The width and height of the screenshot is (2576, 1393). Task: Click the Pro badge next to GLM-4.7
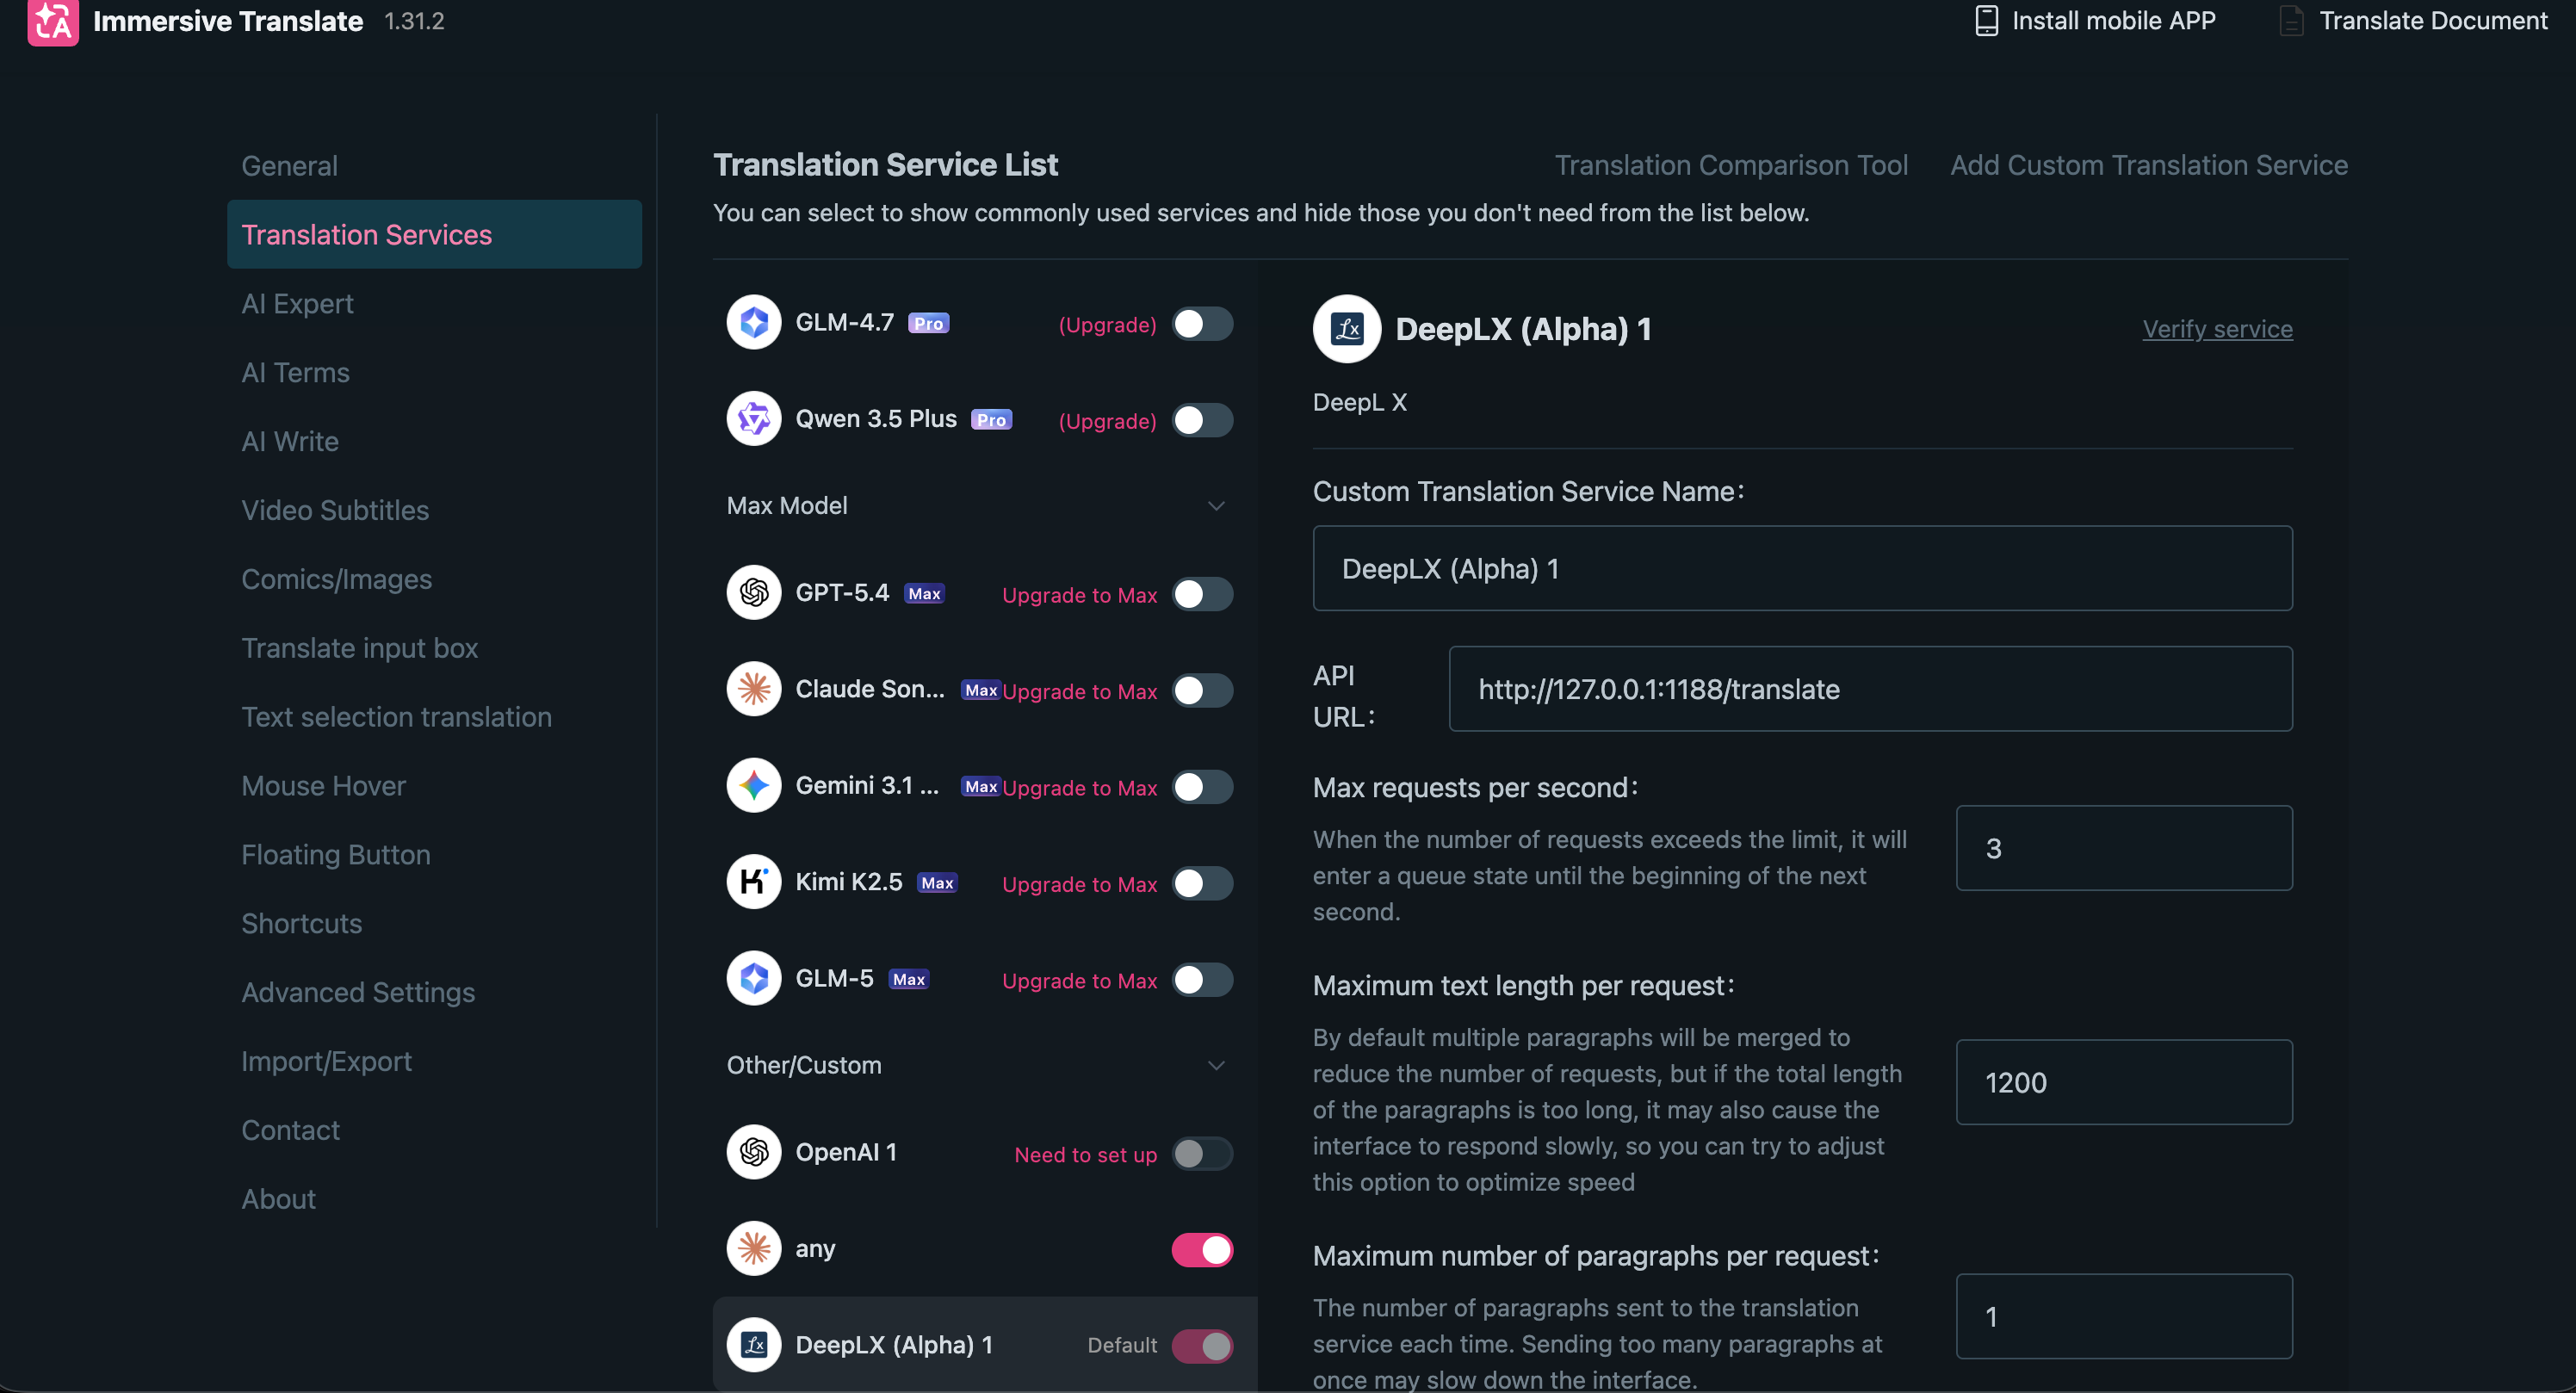[928, 323]
